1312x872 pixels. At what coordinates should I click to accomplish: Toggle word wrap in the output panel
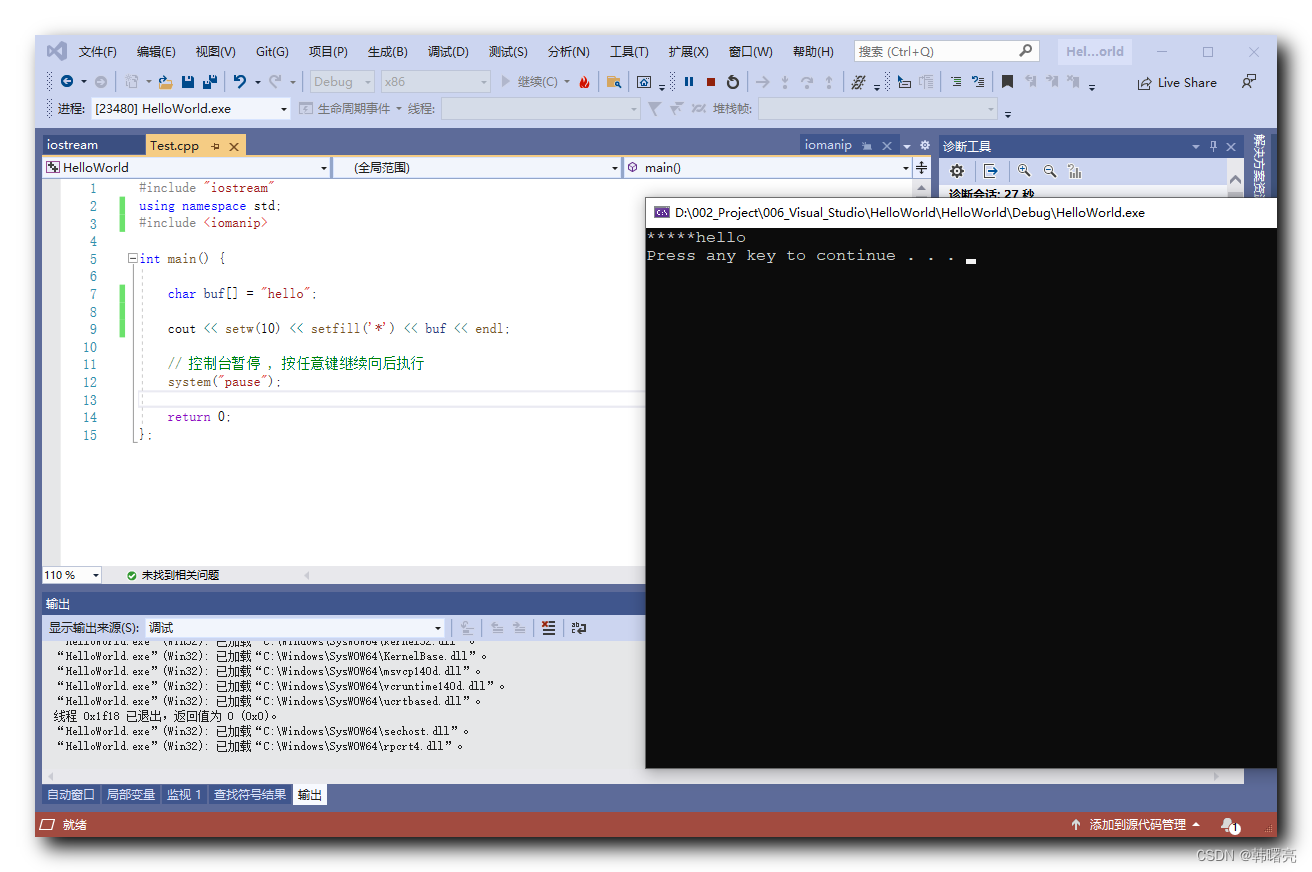coord(579,628)
